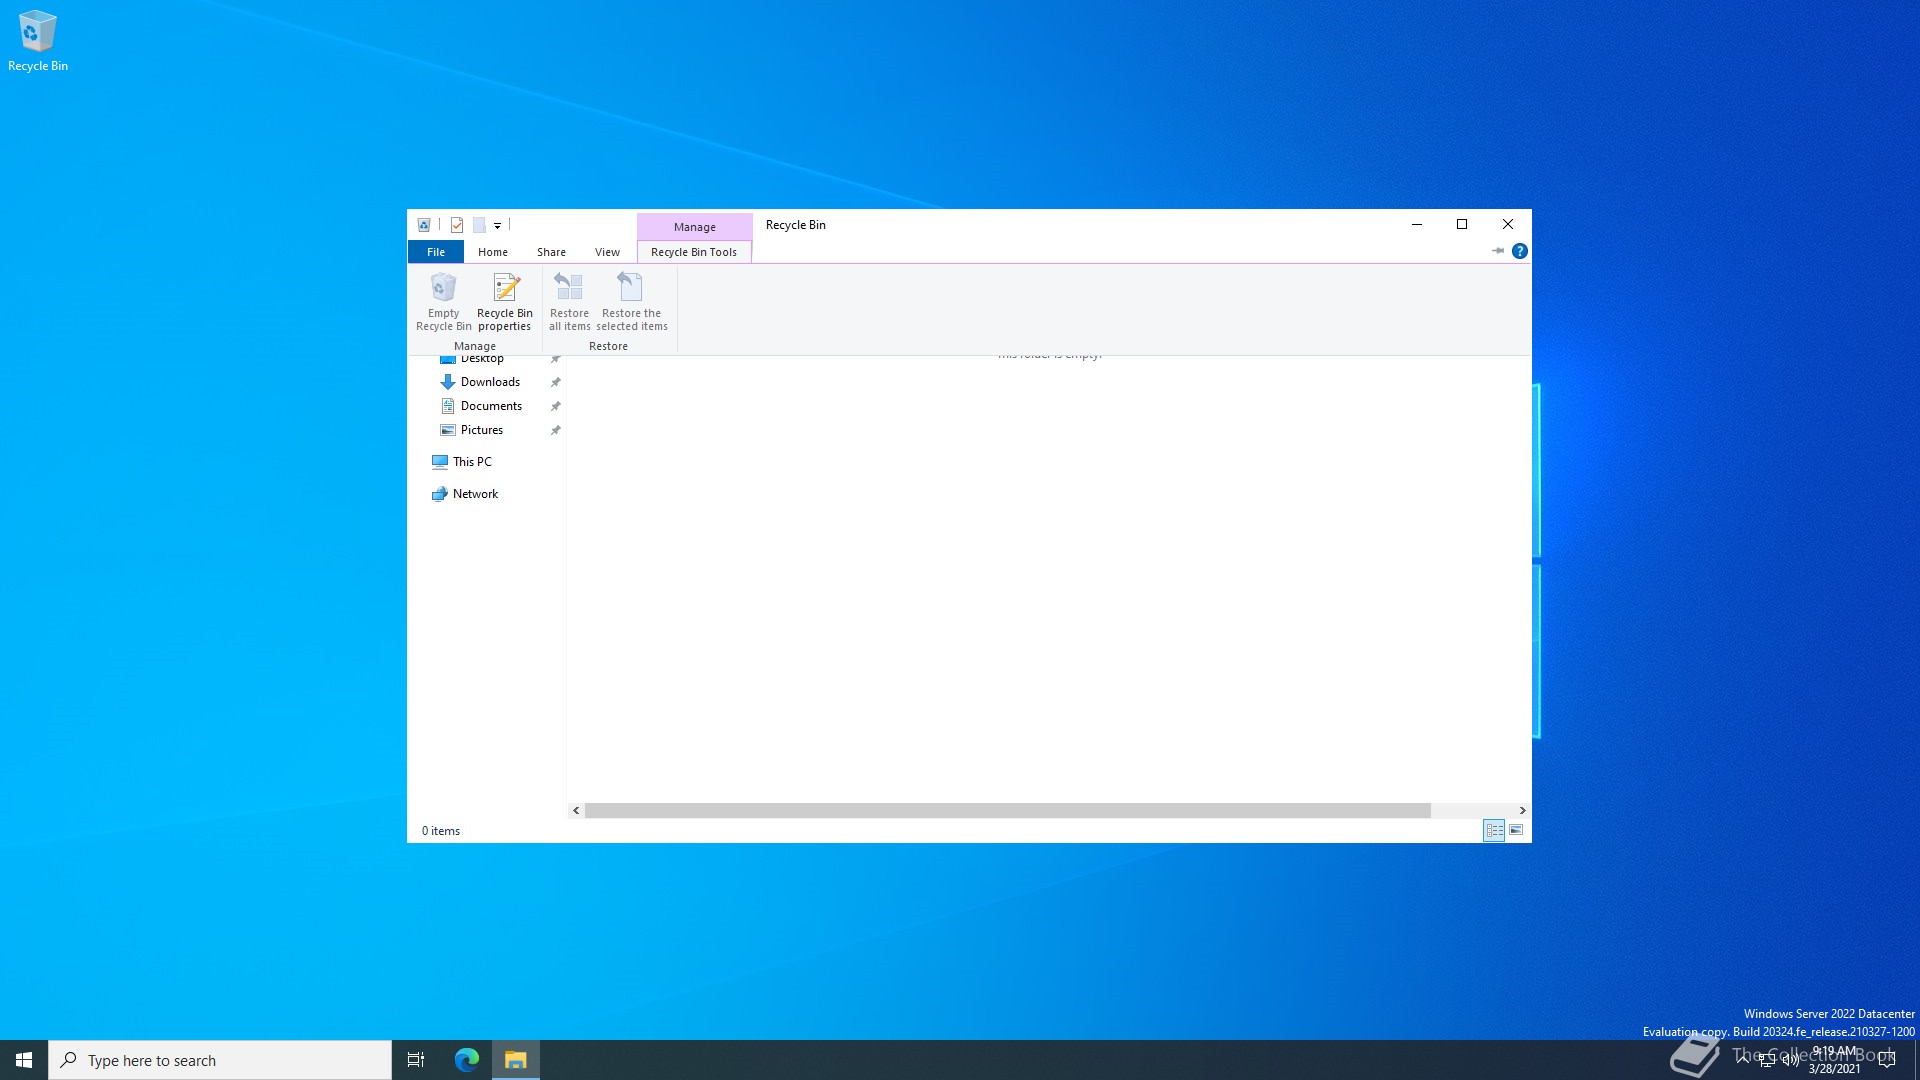Click the Large icons view toggle
This screenshot has width=1920, height=1080.
coord(1516,829)
